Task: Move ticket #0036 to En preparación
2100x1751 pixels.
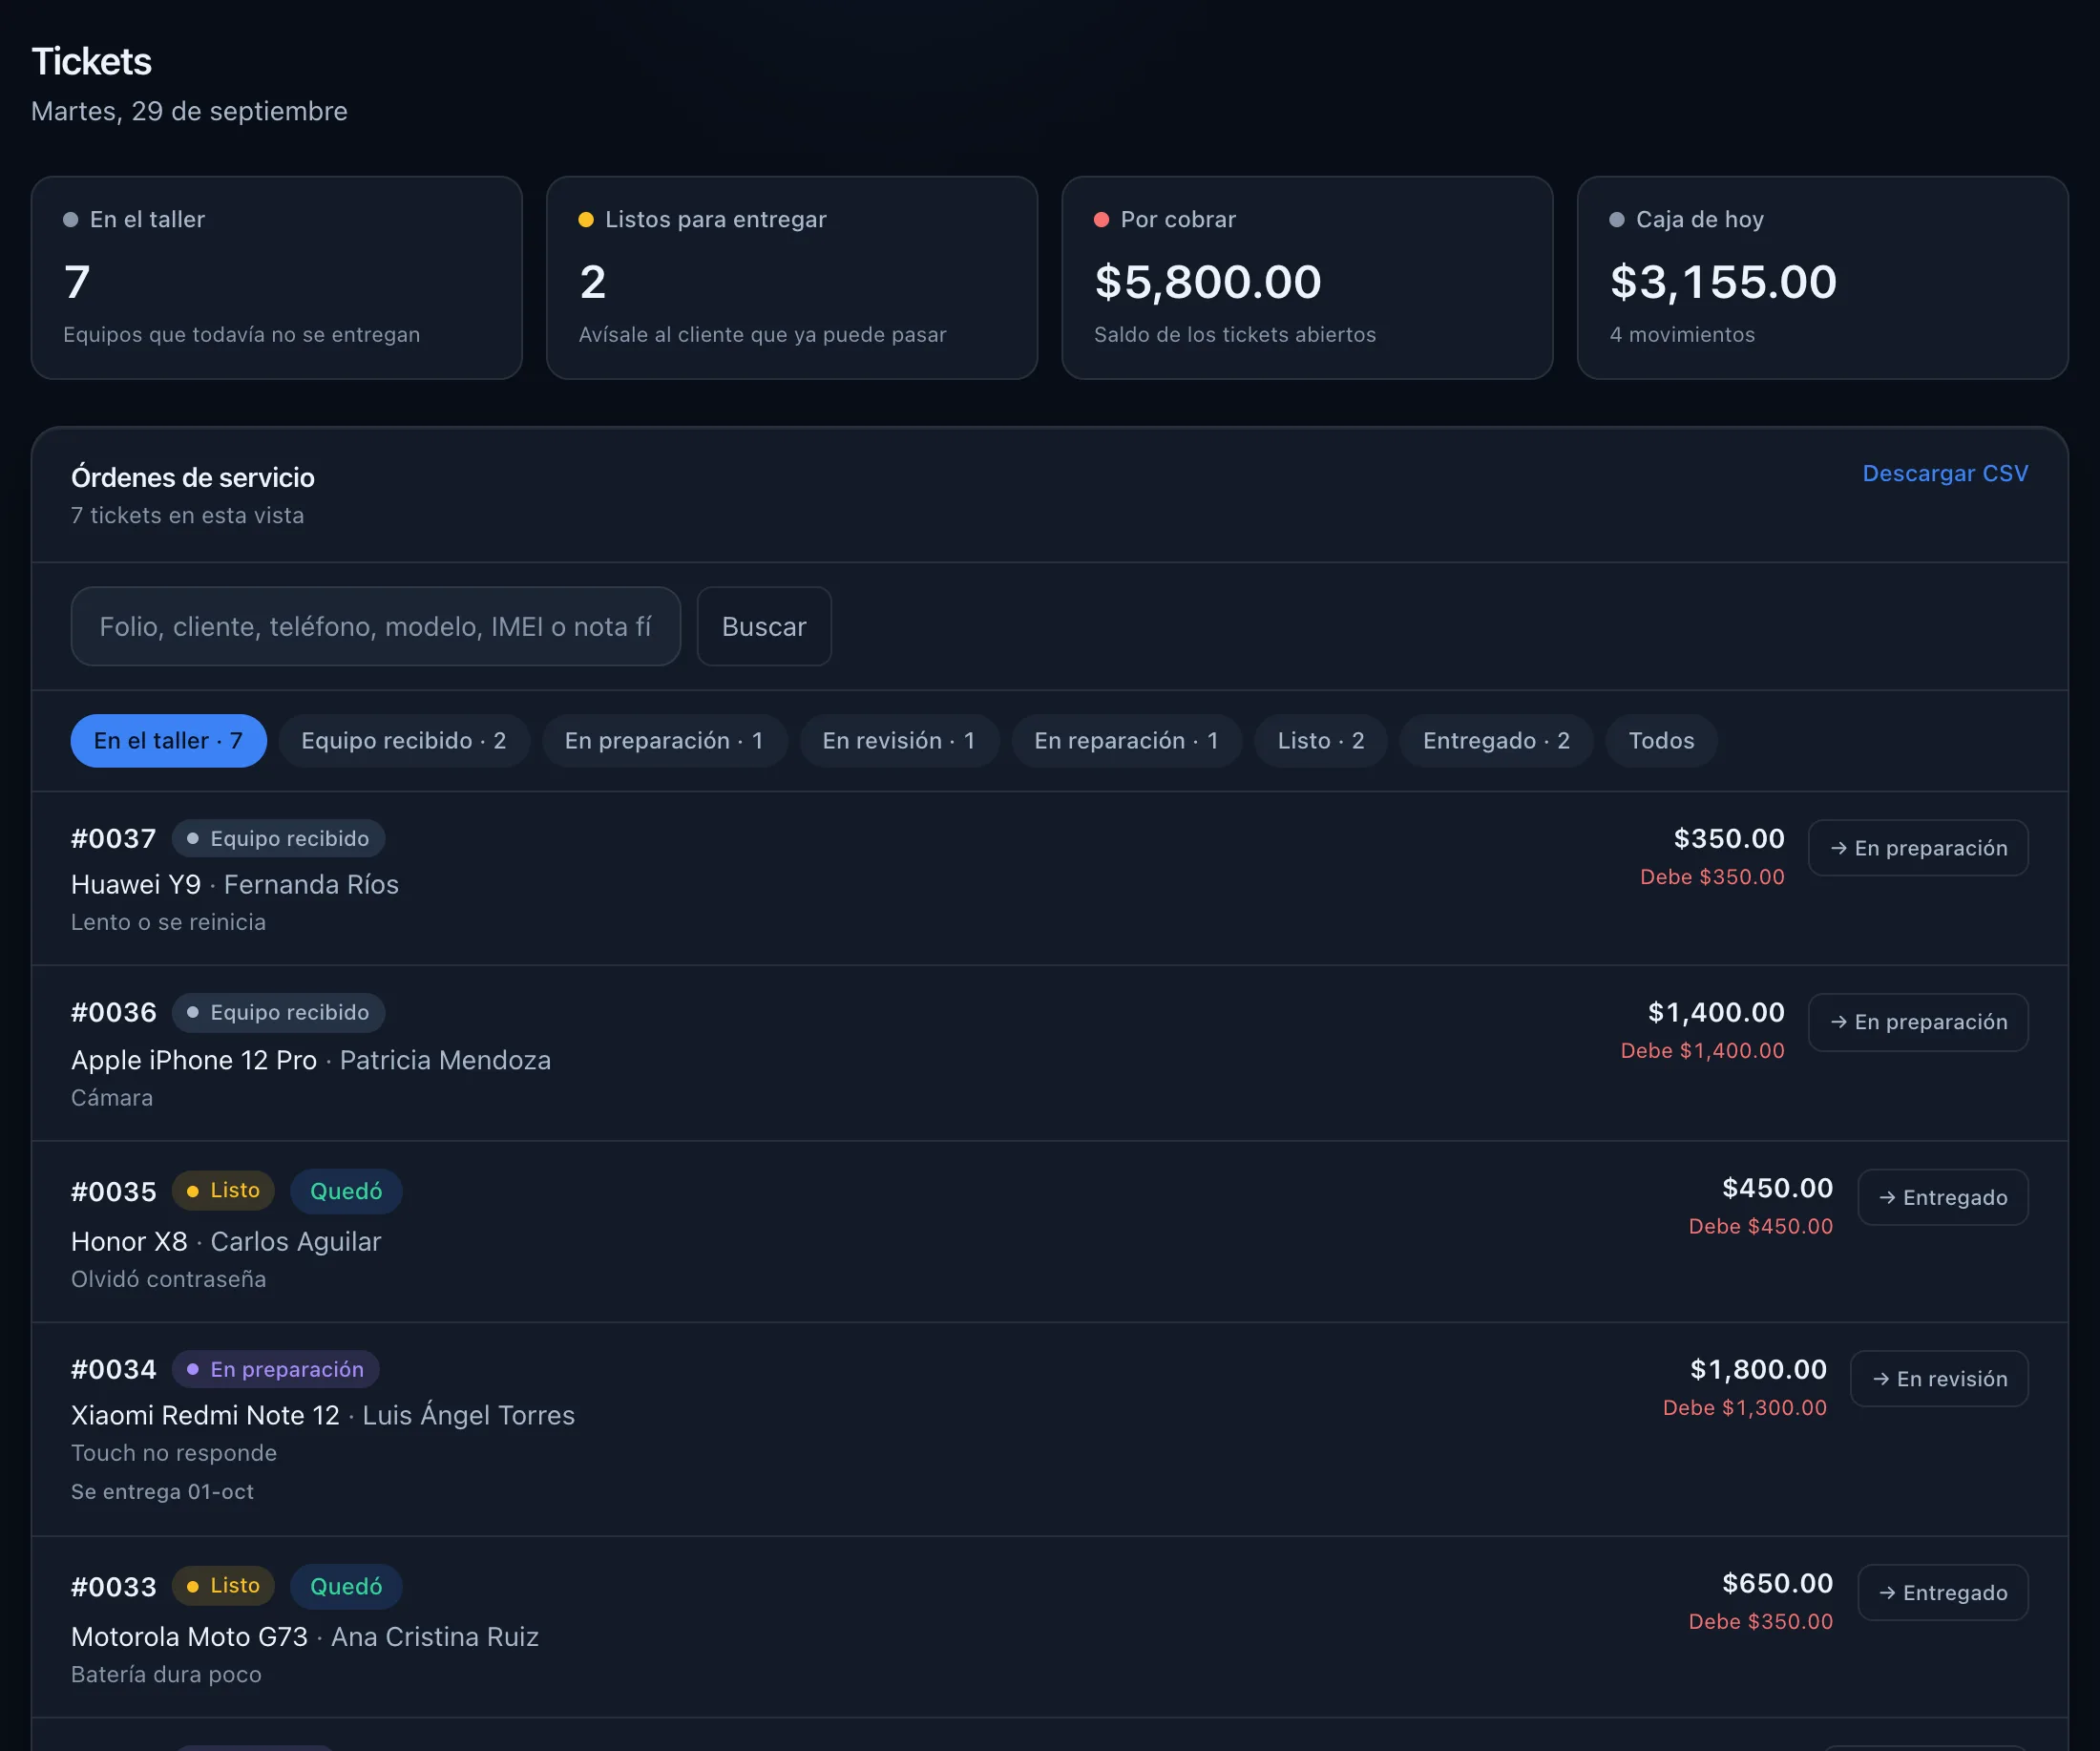Action: (x=1918, y=1022)
